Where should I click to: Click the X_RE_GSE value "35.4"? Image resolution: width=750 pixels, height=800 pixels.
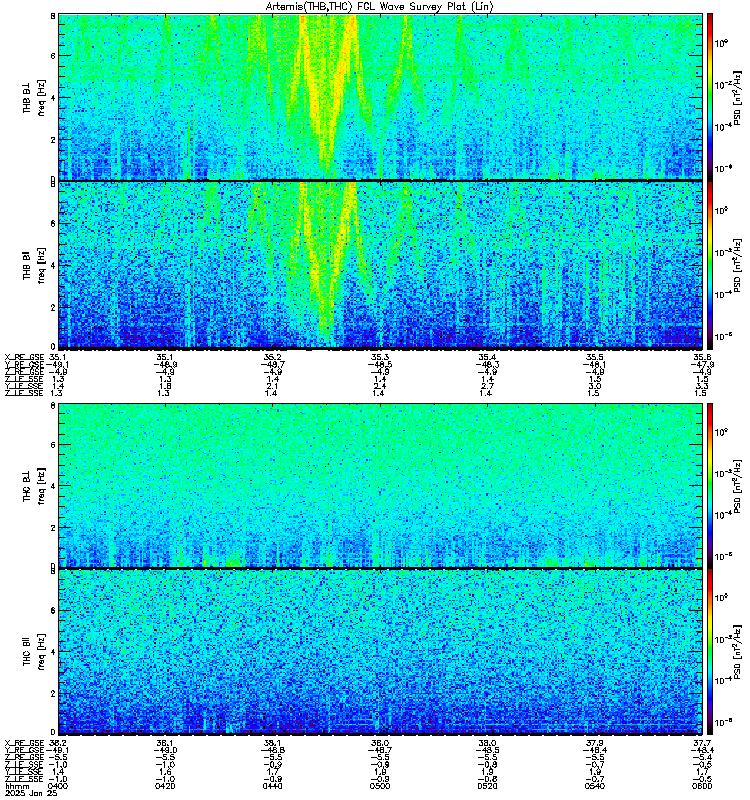click(487, 357)
